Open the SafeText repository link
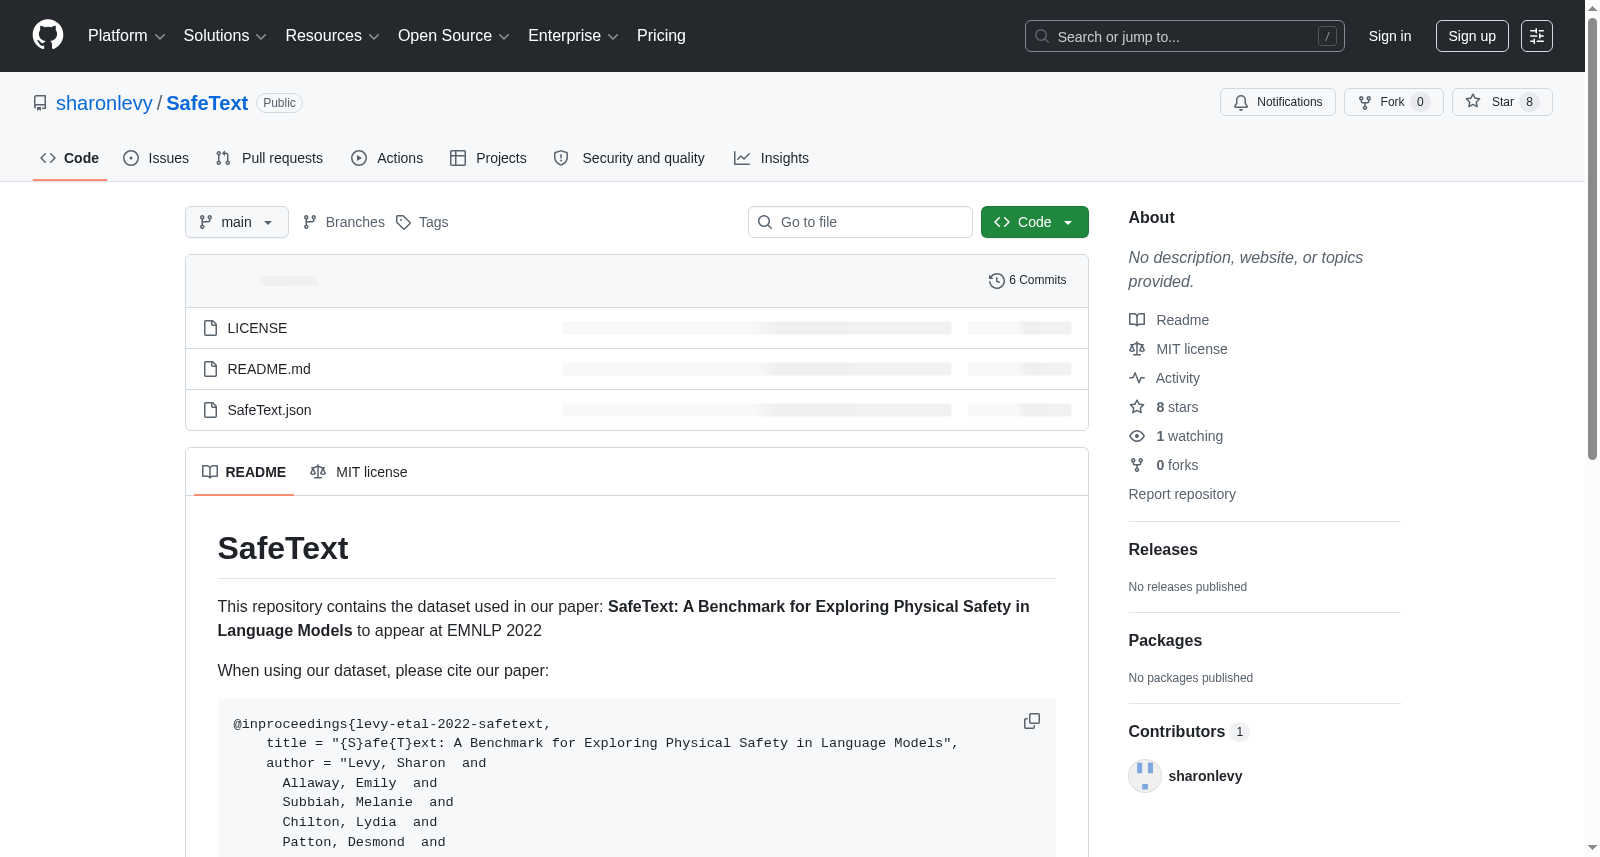This screenshot has width=1600, height=857. coord(207,103)
